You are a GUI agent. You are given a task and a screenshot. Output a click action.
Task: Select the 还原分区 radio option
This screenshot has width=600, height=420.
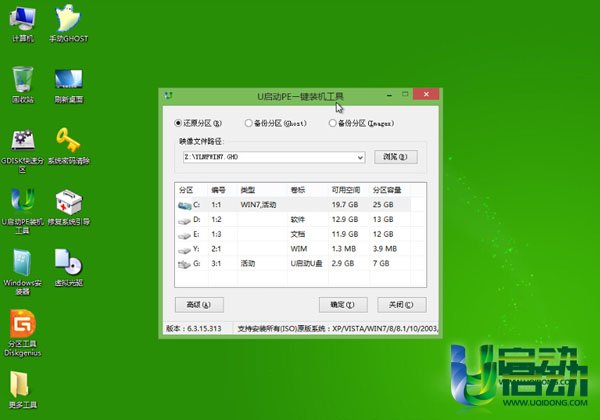click(198, 123)
